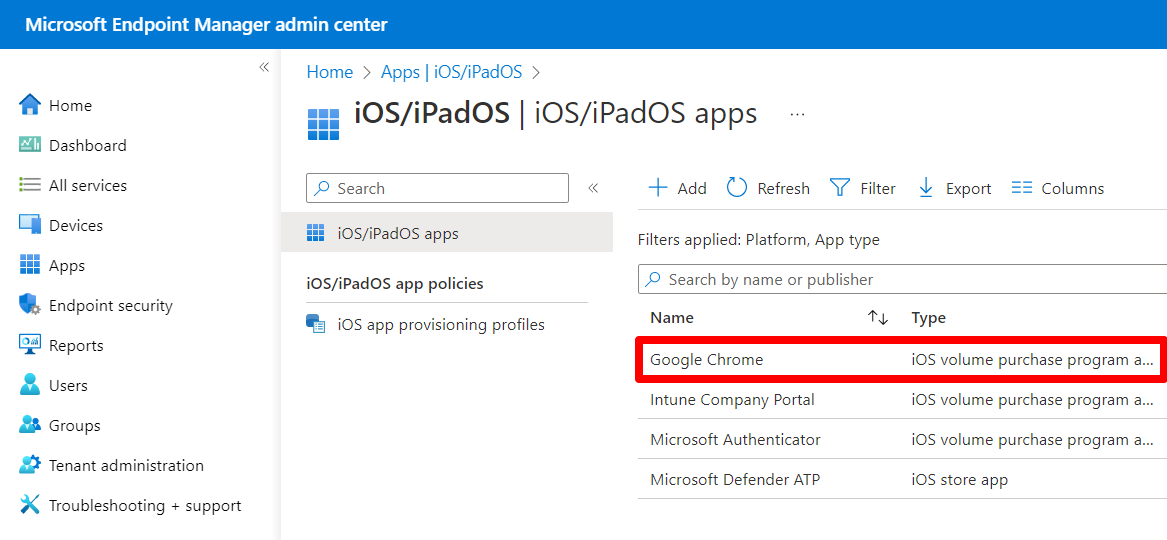
Task: Go to Devices in the sidebar
Action: (76, 225)
